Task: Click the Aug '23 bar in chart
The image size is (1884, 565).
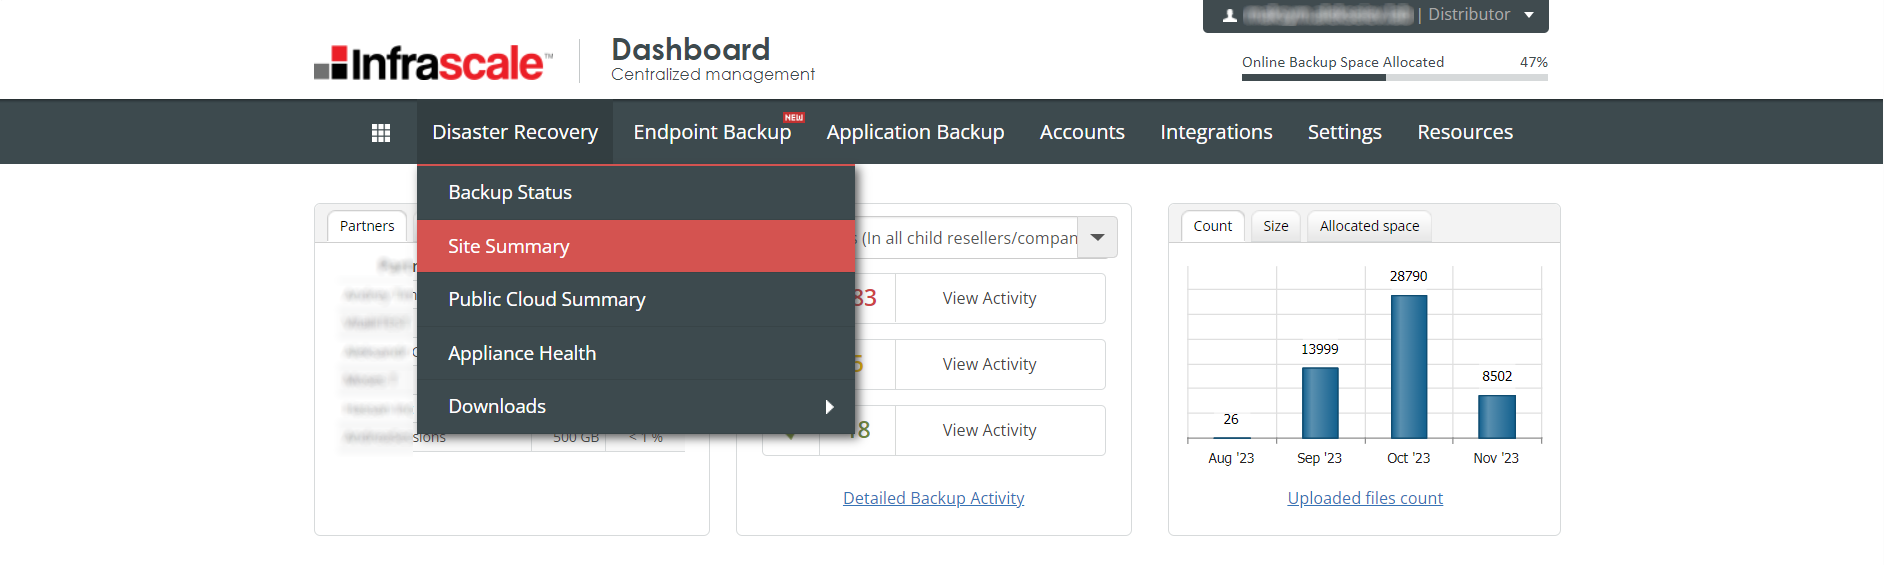Action: 1231,437
